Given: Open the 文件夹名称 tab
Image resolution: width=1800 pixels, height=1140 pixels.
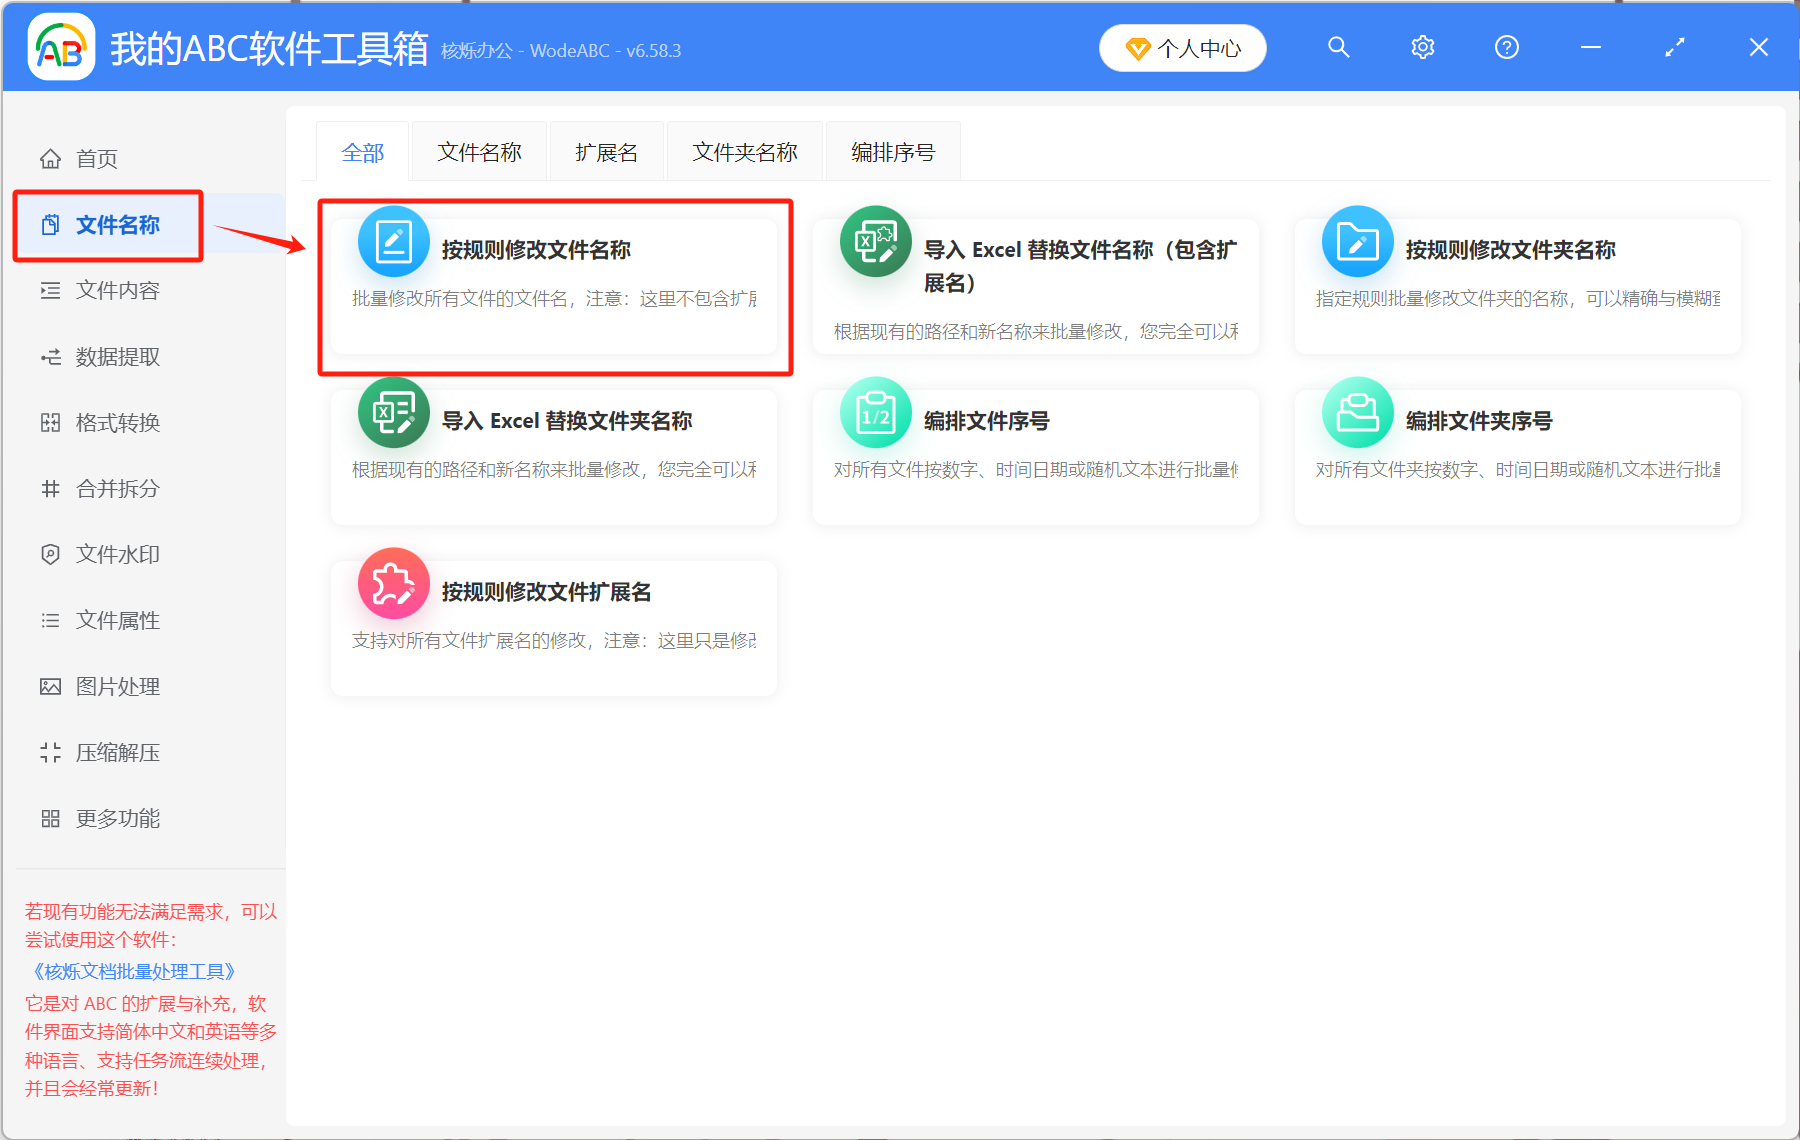Looking at the screenshot, I should click(x=744, y=151).
